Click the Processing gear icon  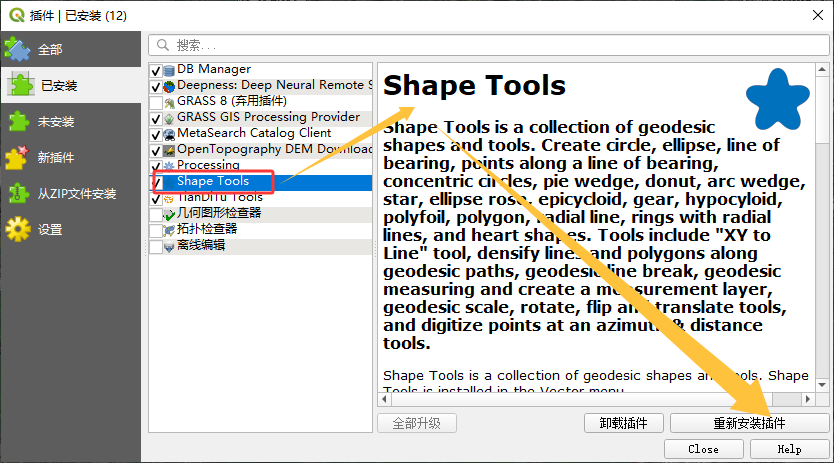coord(169,166)
